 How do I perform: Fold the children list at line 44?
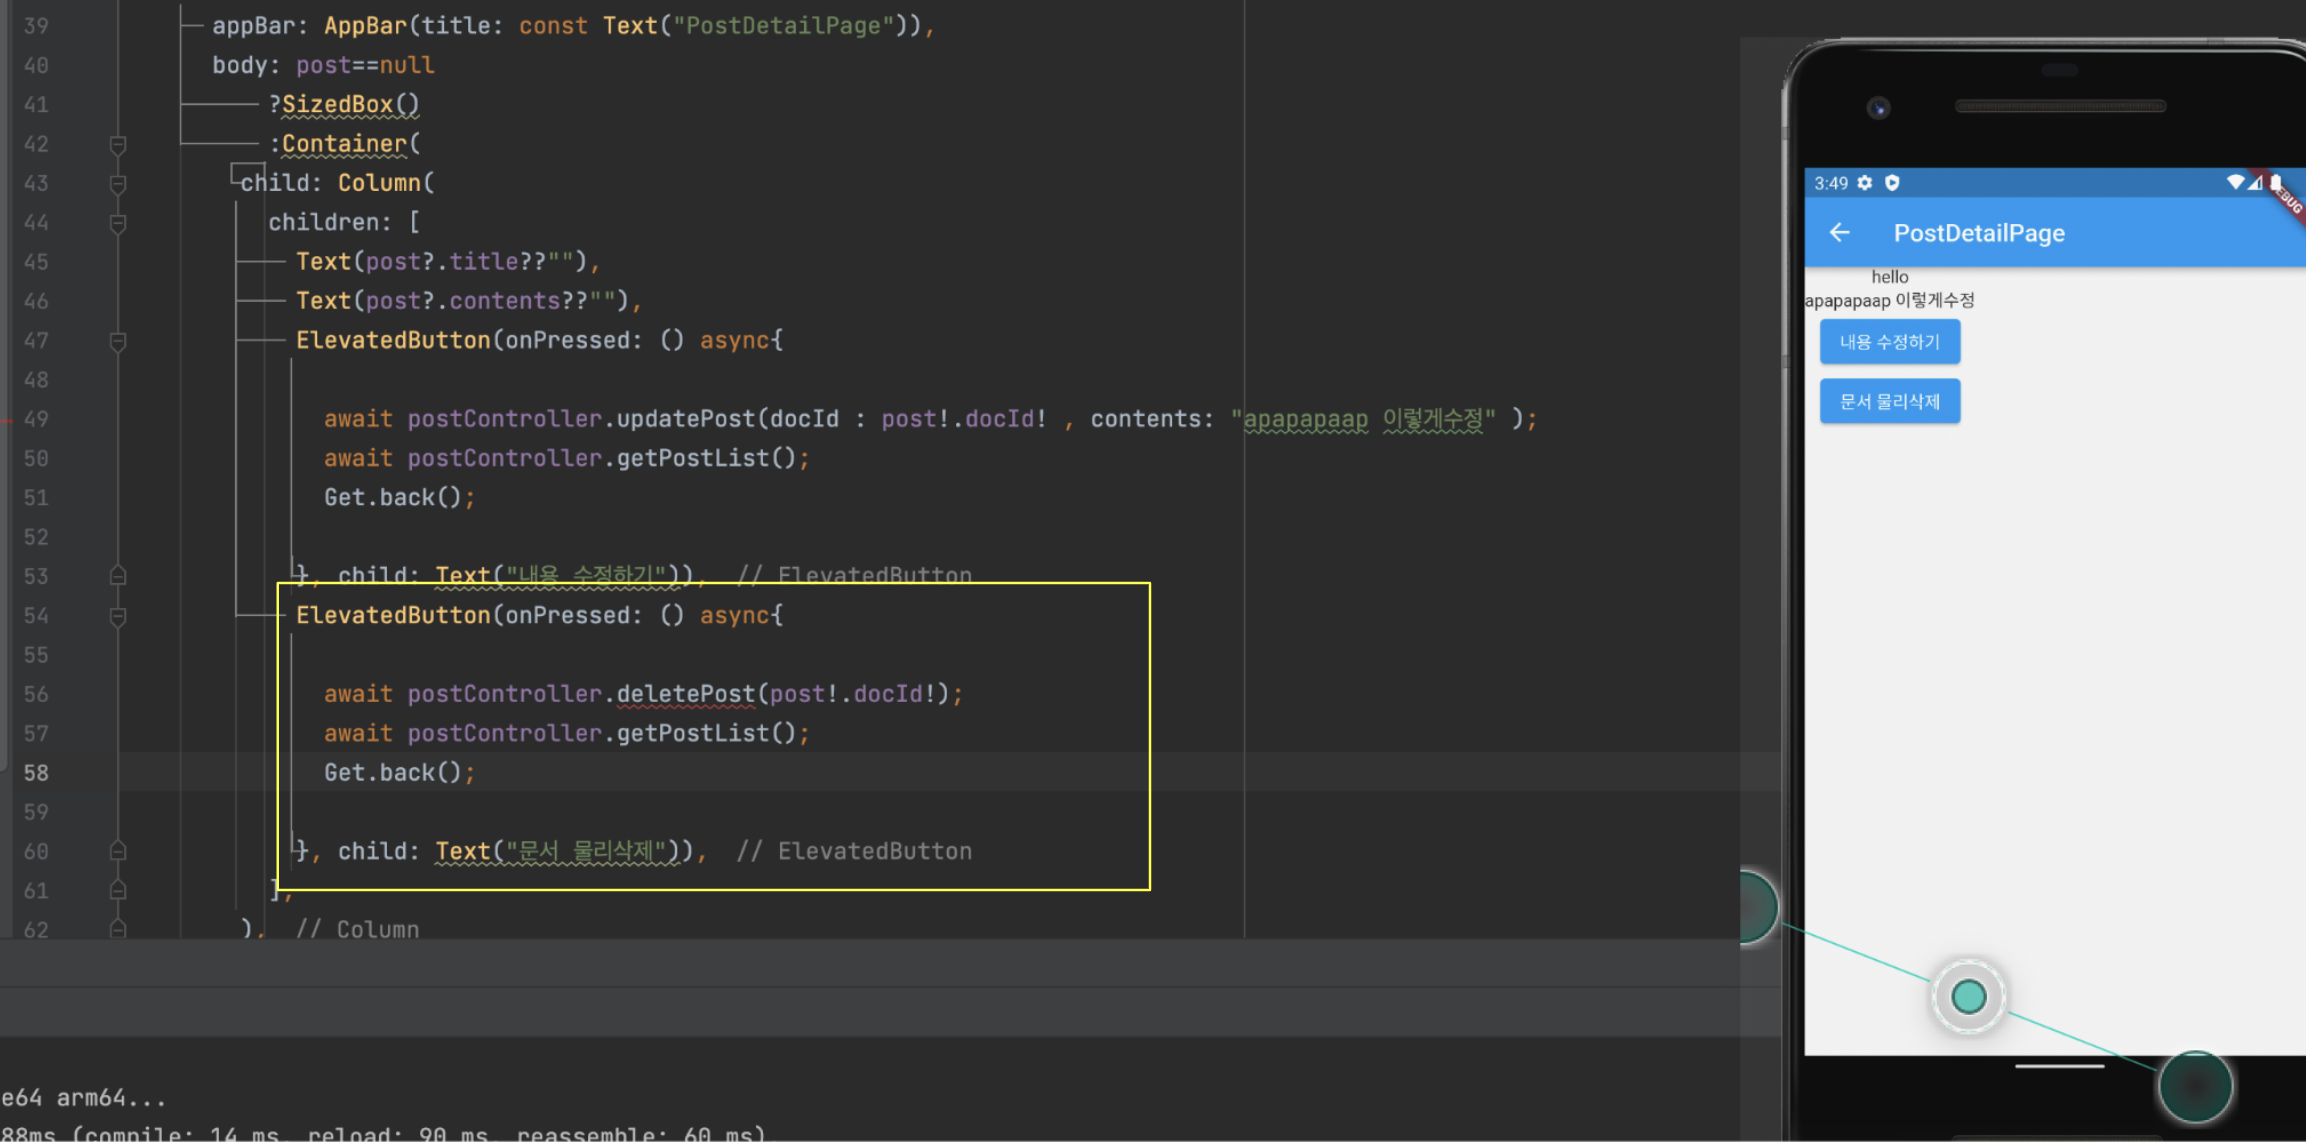[x=118, y=223]
